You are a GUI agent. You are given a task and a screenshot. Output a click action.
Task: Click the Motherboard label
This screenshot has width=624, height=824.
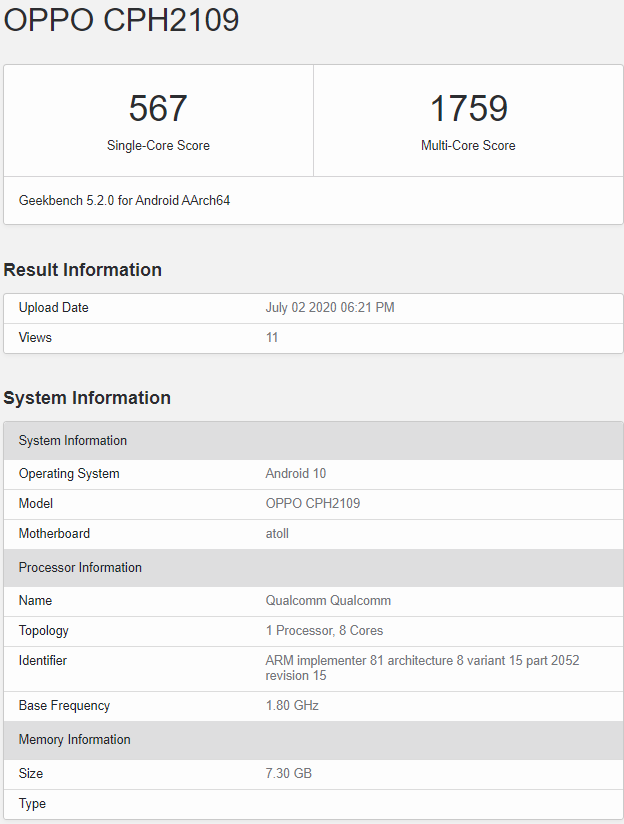click(x=54, y=533)
